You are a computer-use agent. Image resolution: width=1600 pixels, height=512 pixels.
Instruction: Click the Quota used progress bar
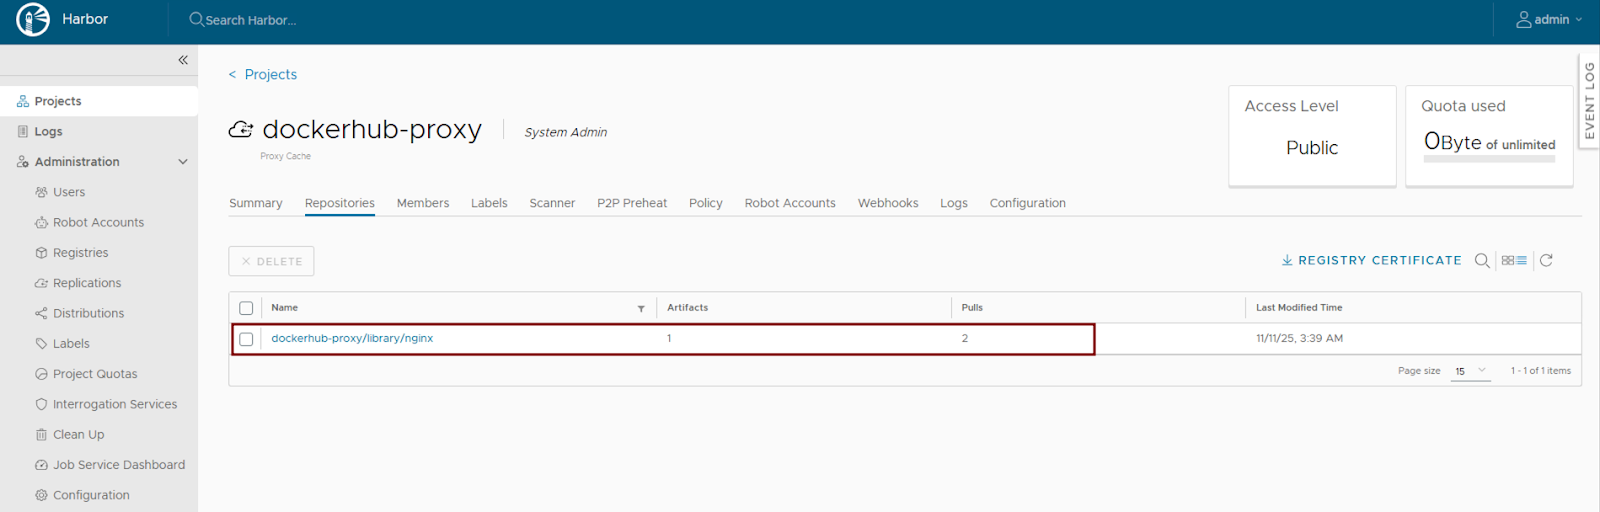pyautogui.click(x=1489, y=159)
